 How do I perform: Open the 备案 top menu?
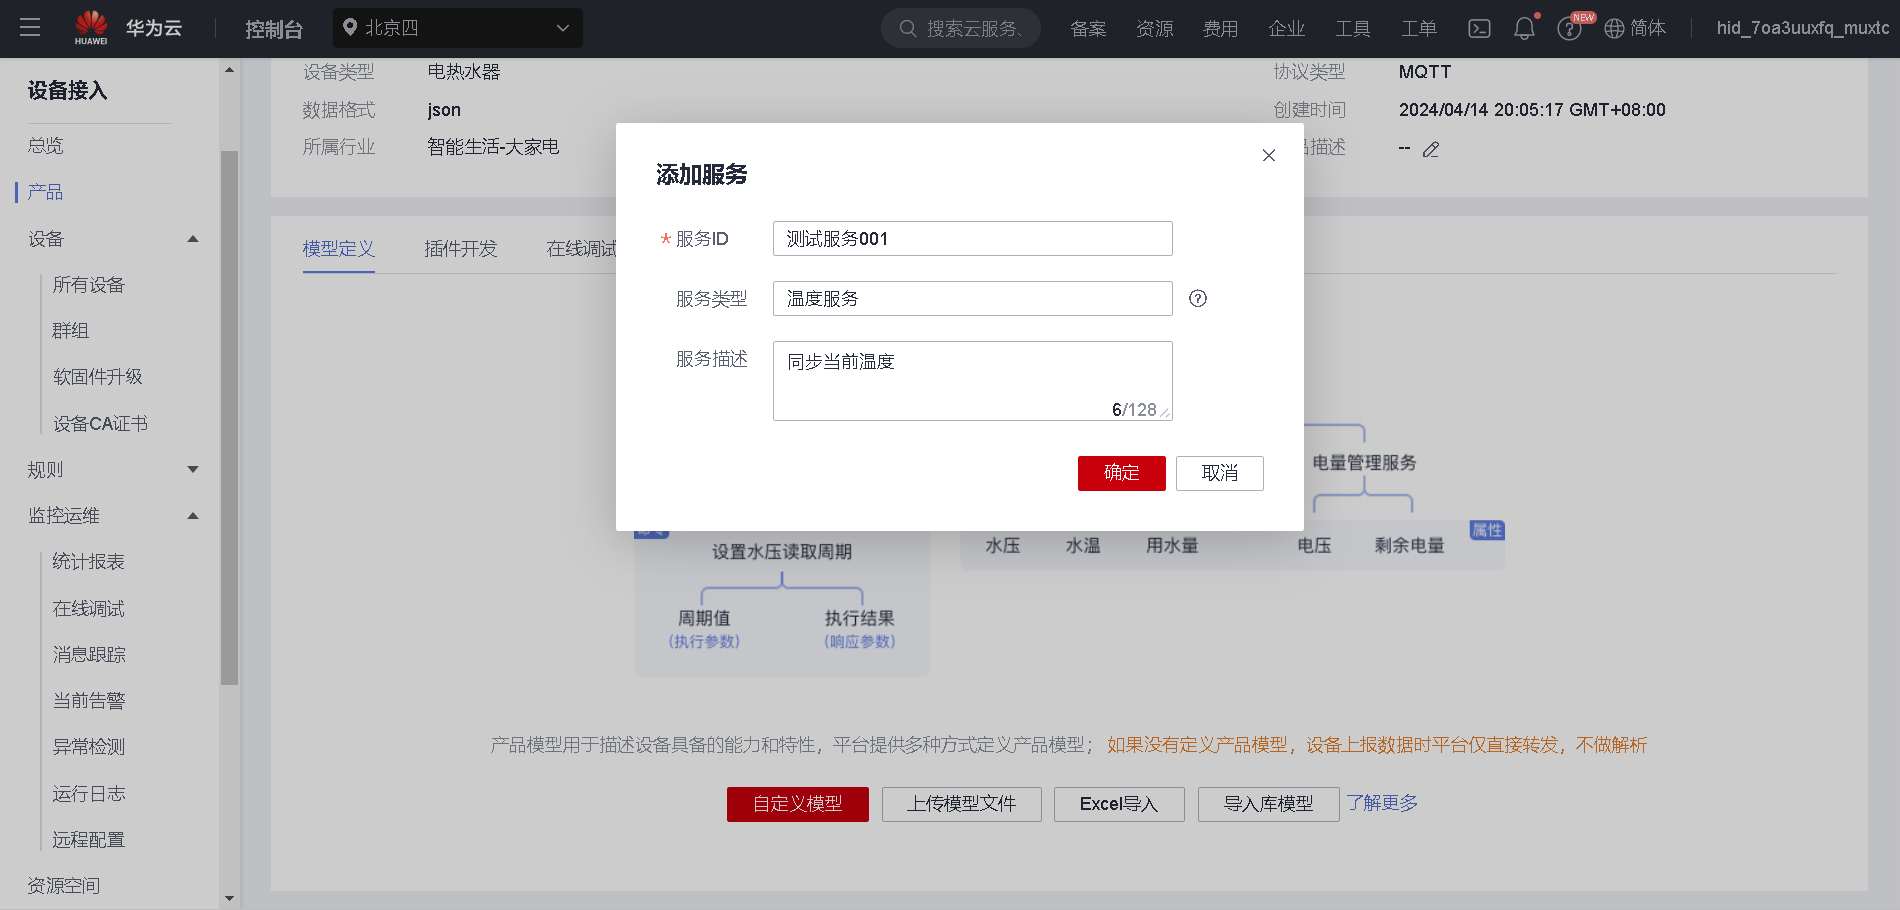coord(1088,28)
